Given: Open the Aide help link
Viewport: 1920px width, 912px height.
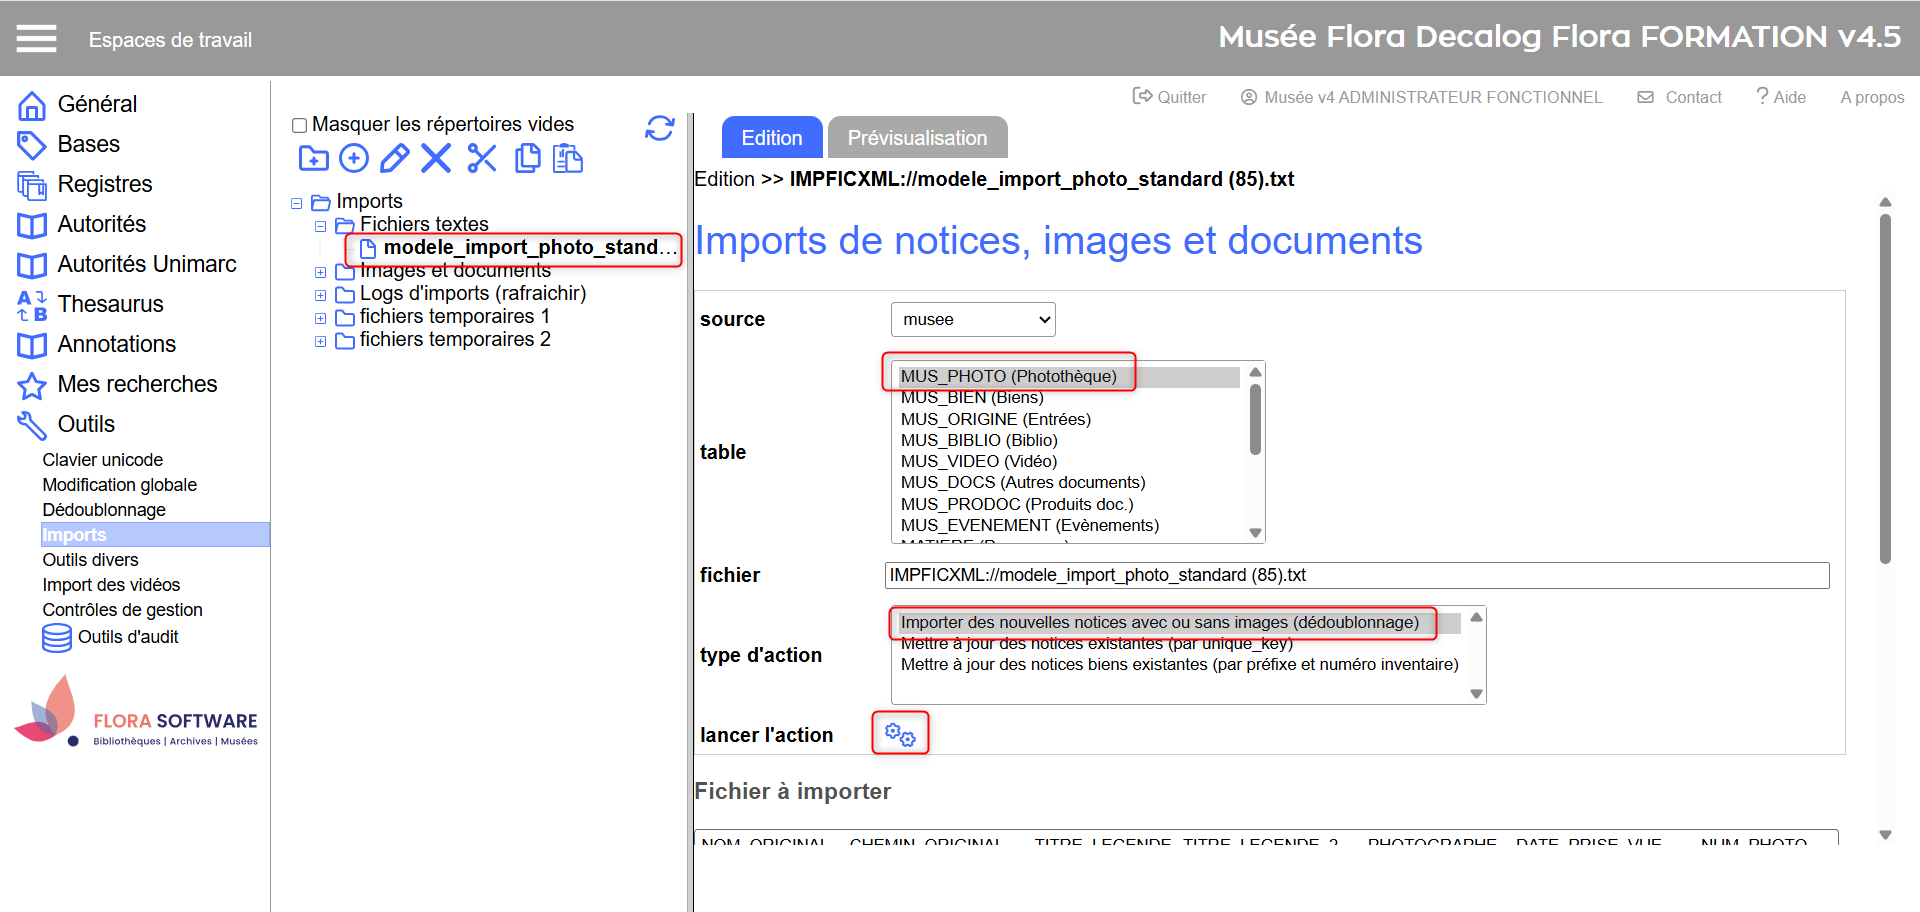Looking at the screenshot, I should coord(1781,97).
